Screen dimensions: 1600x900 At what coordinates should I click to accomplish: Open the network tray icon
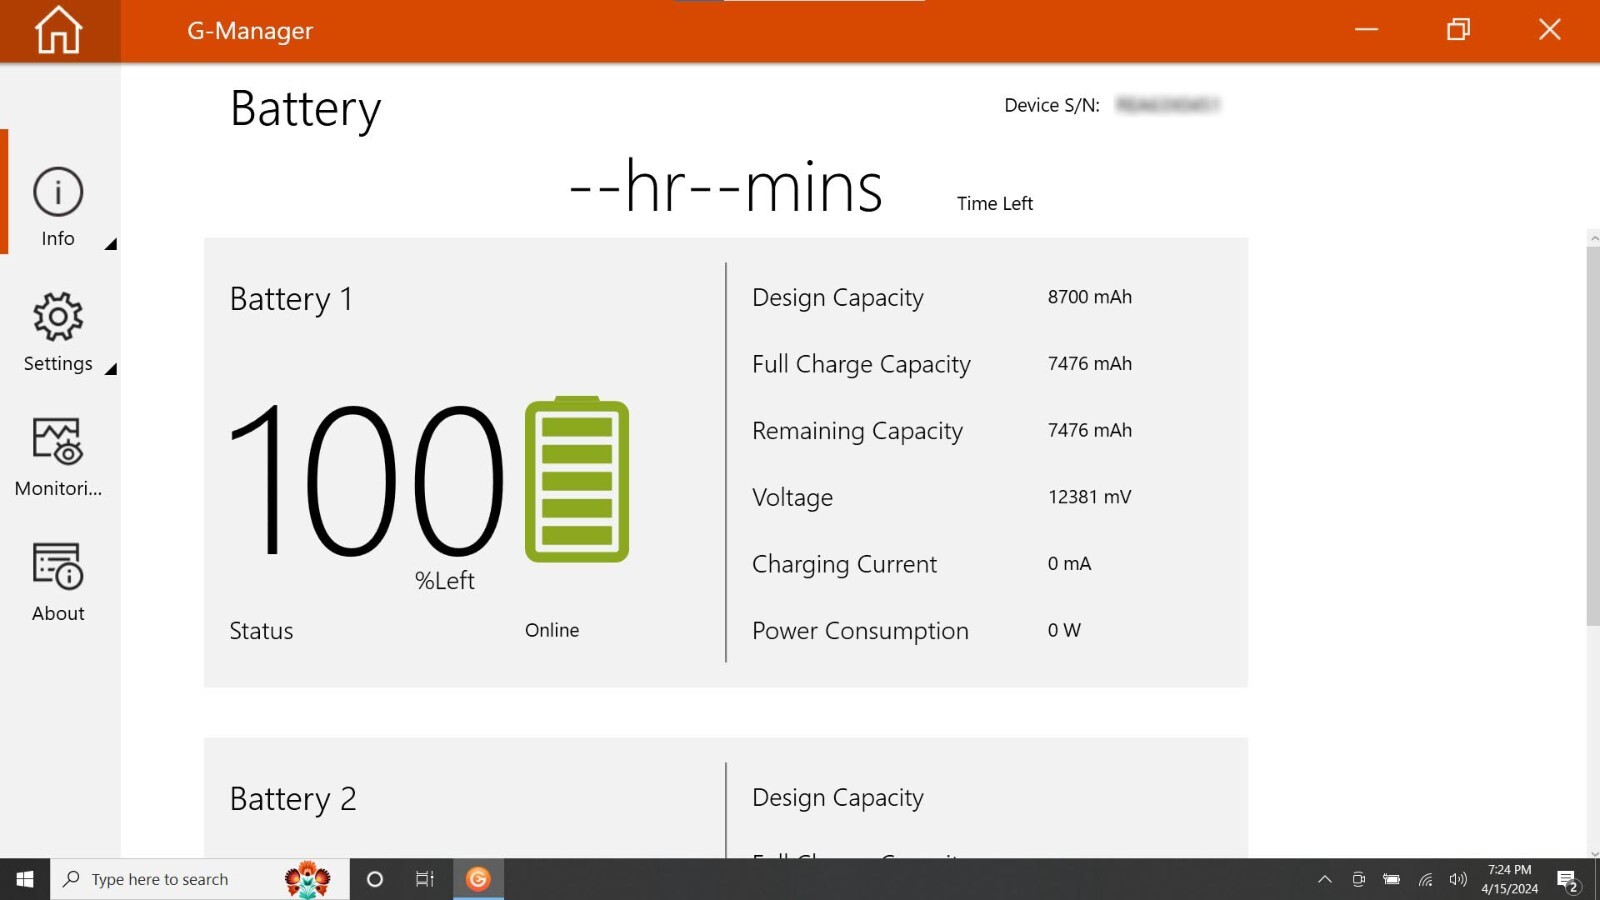pyautogui.click(x=1425, y=880)
